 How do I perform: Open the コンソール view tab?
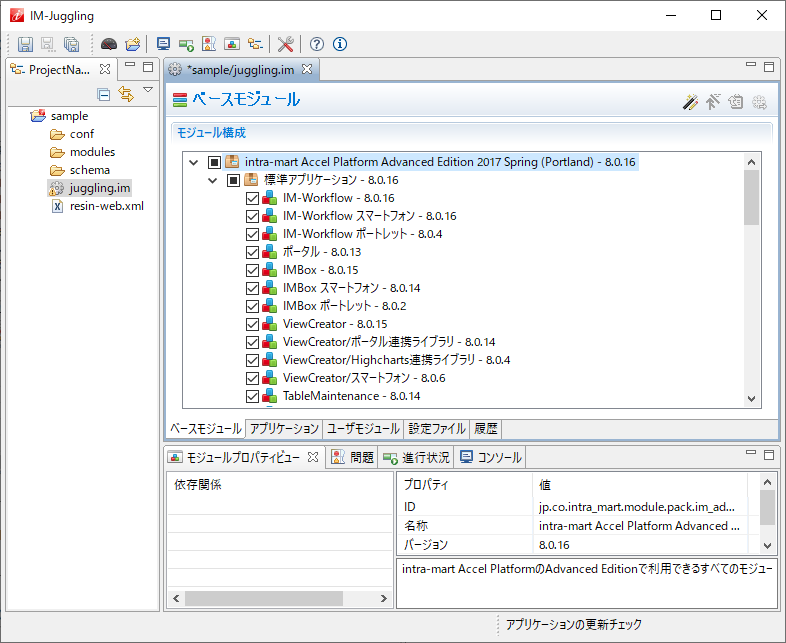point(491,457)
